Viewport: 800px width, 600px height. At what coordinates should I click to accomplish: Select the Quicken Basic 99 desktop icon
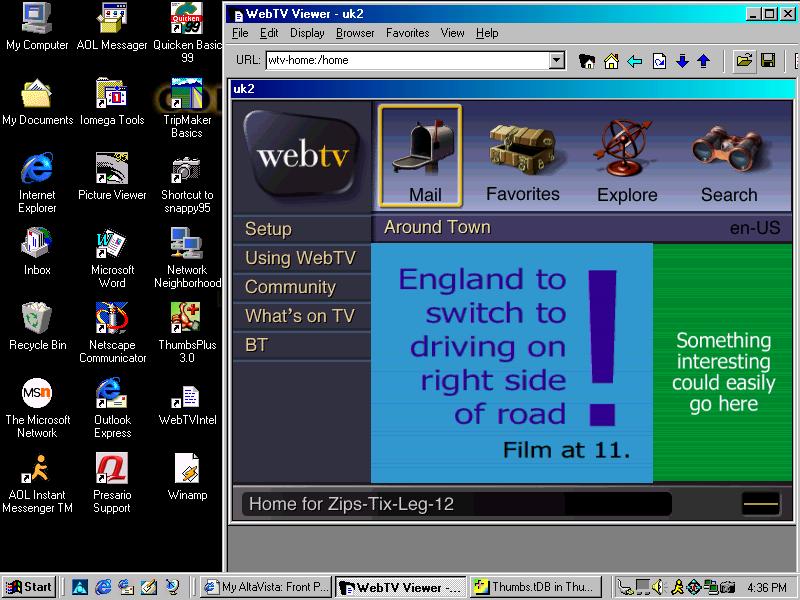[x=187, y=33]
